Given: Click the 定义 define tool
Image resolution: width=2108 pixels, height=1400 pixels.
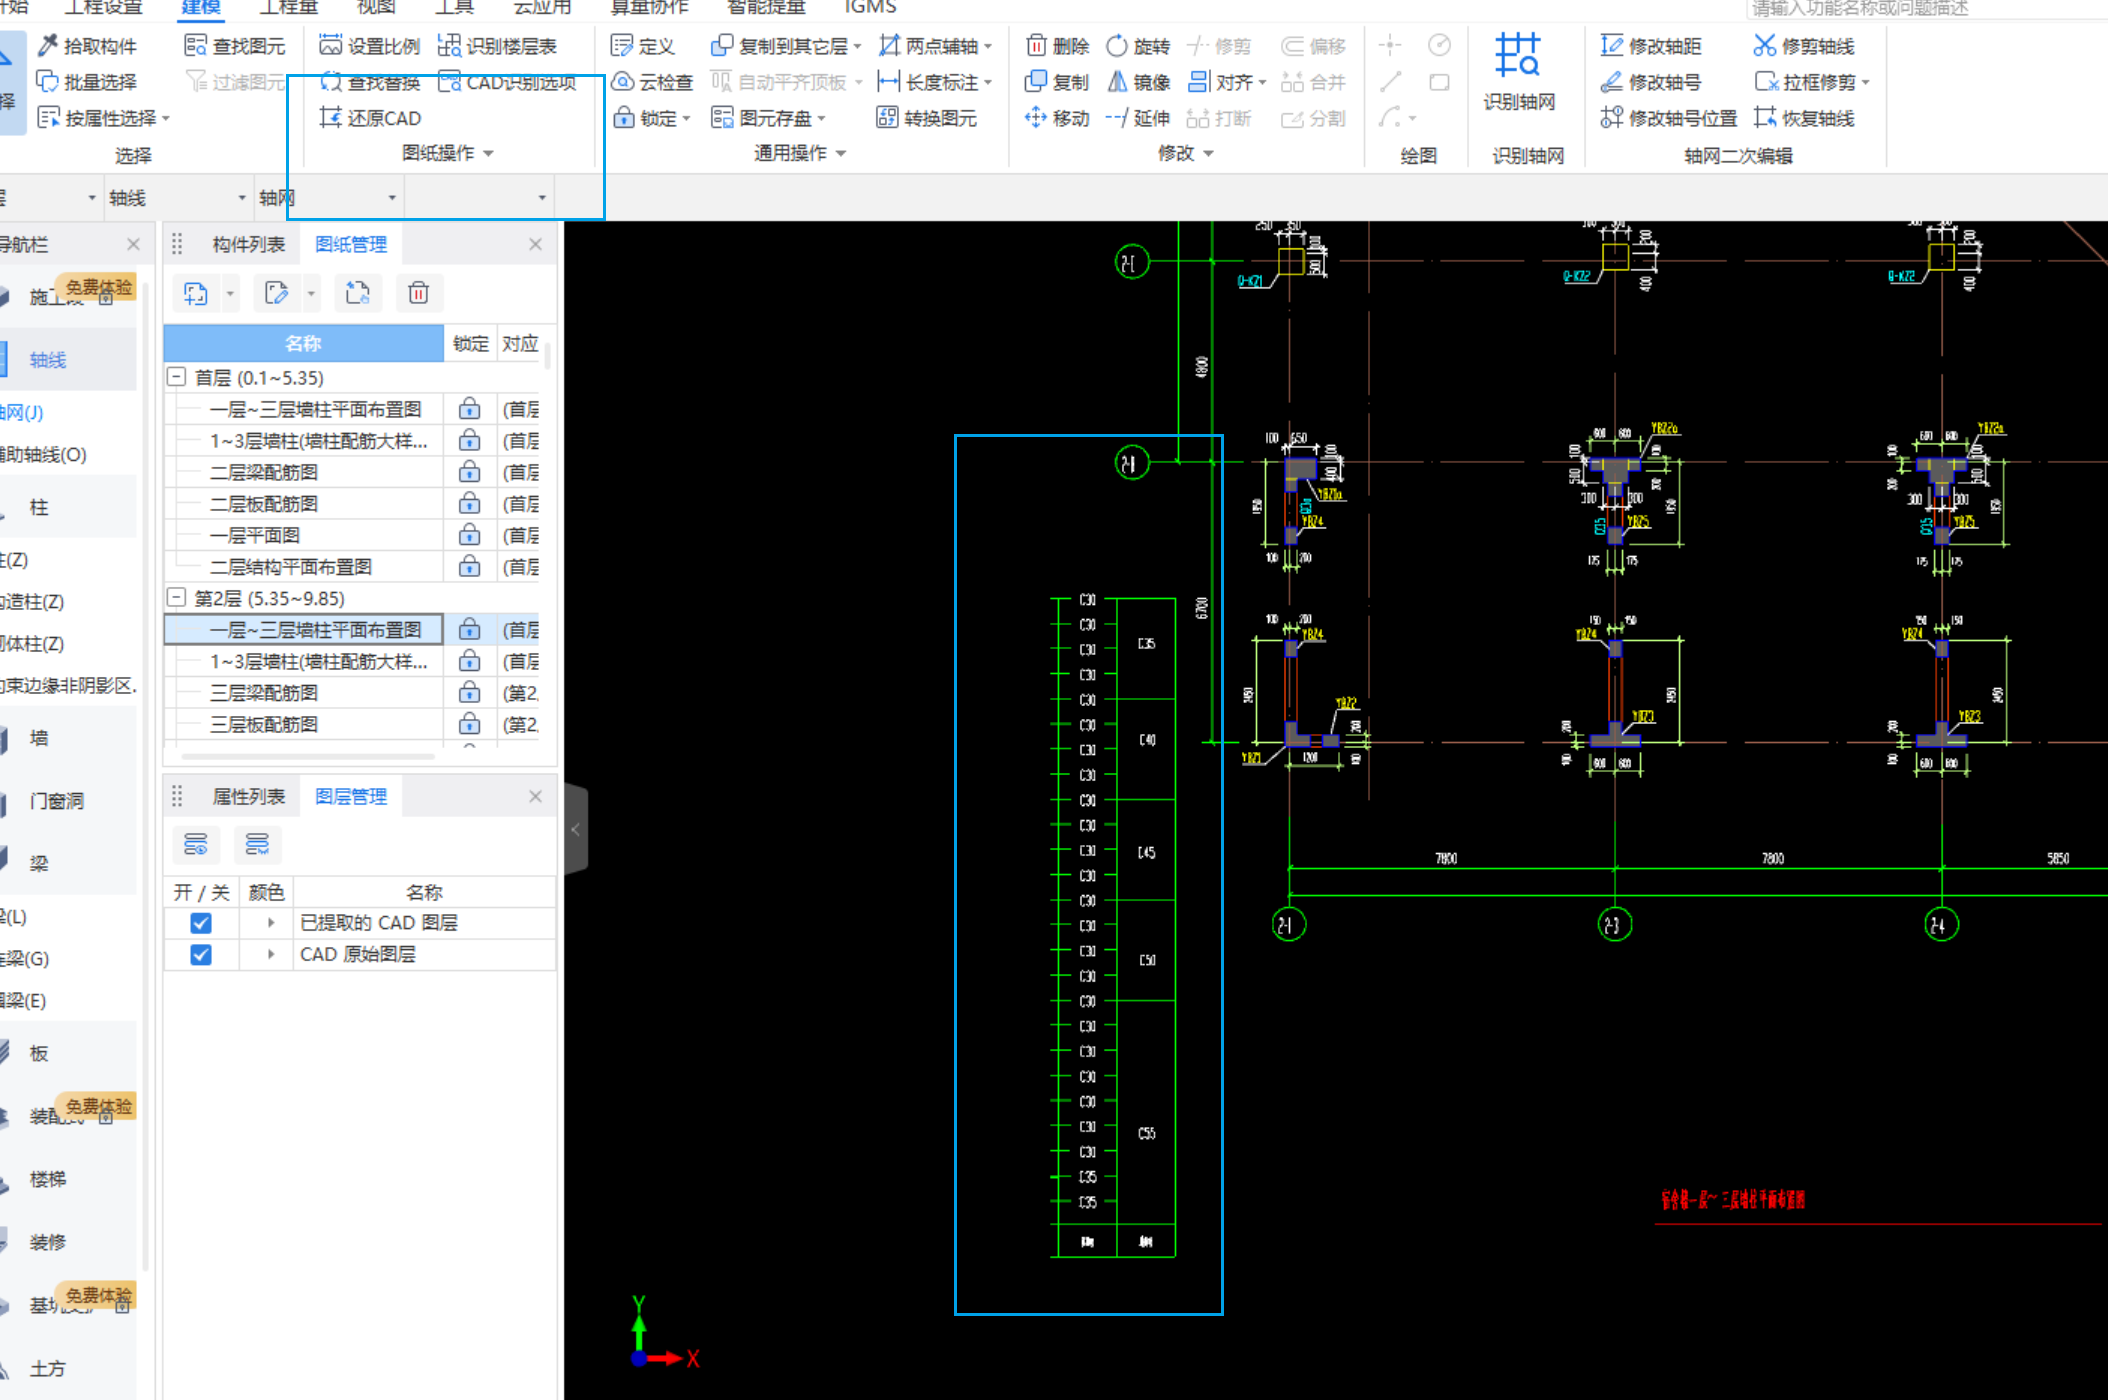Looking at the screenshot, I should coord(643,46).
